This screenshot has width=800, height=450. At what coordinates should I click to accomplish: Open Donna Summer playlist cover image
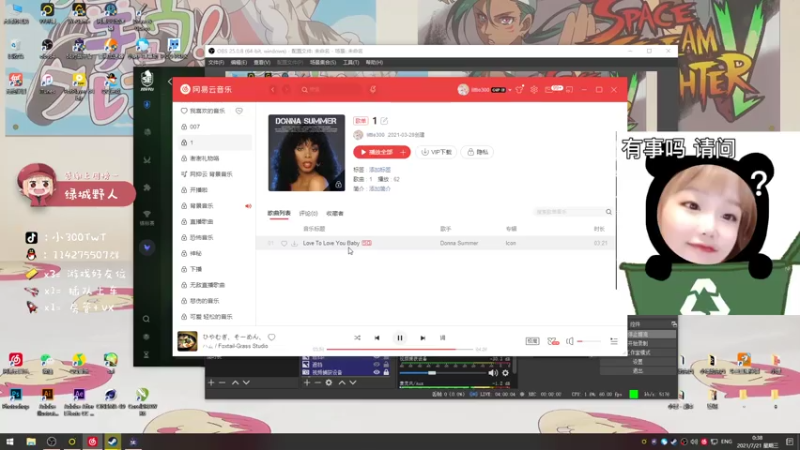pyautogui.click(x=307, y=153)
